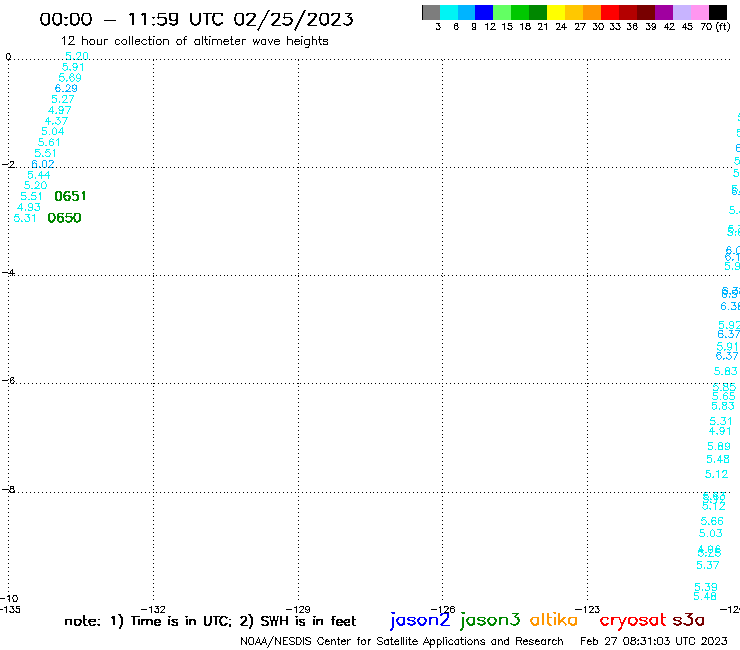This screenshot has width=740, height=650.
Task: Click the -132 longitude axis label
Action: coord(153,609)
